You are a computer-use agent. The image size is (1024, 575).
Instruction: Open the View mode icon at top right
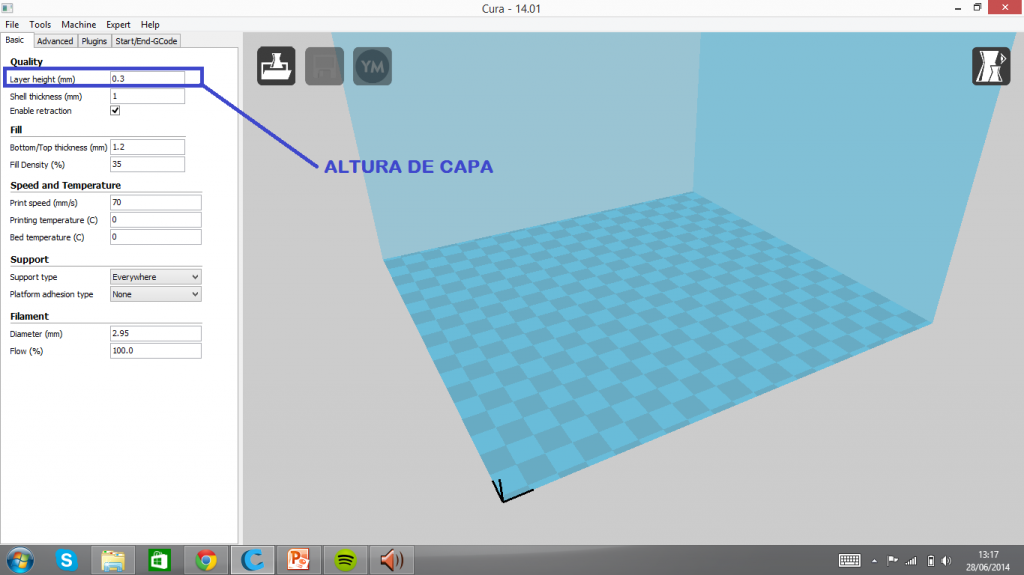point(990,66)
